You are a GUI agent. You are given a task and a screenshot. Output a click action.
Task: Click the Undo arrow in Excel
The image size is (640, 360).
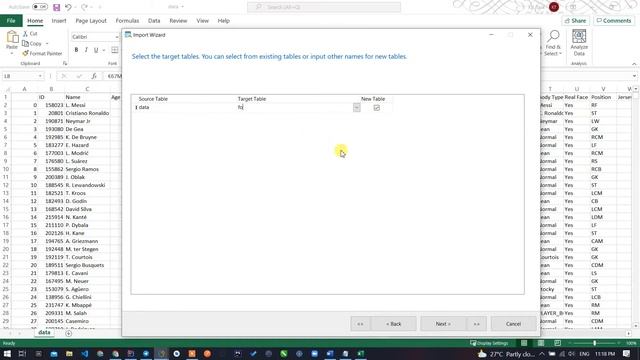(68, 7)
